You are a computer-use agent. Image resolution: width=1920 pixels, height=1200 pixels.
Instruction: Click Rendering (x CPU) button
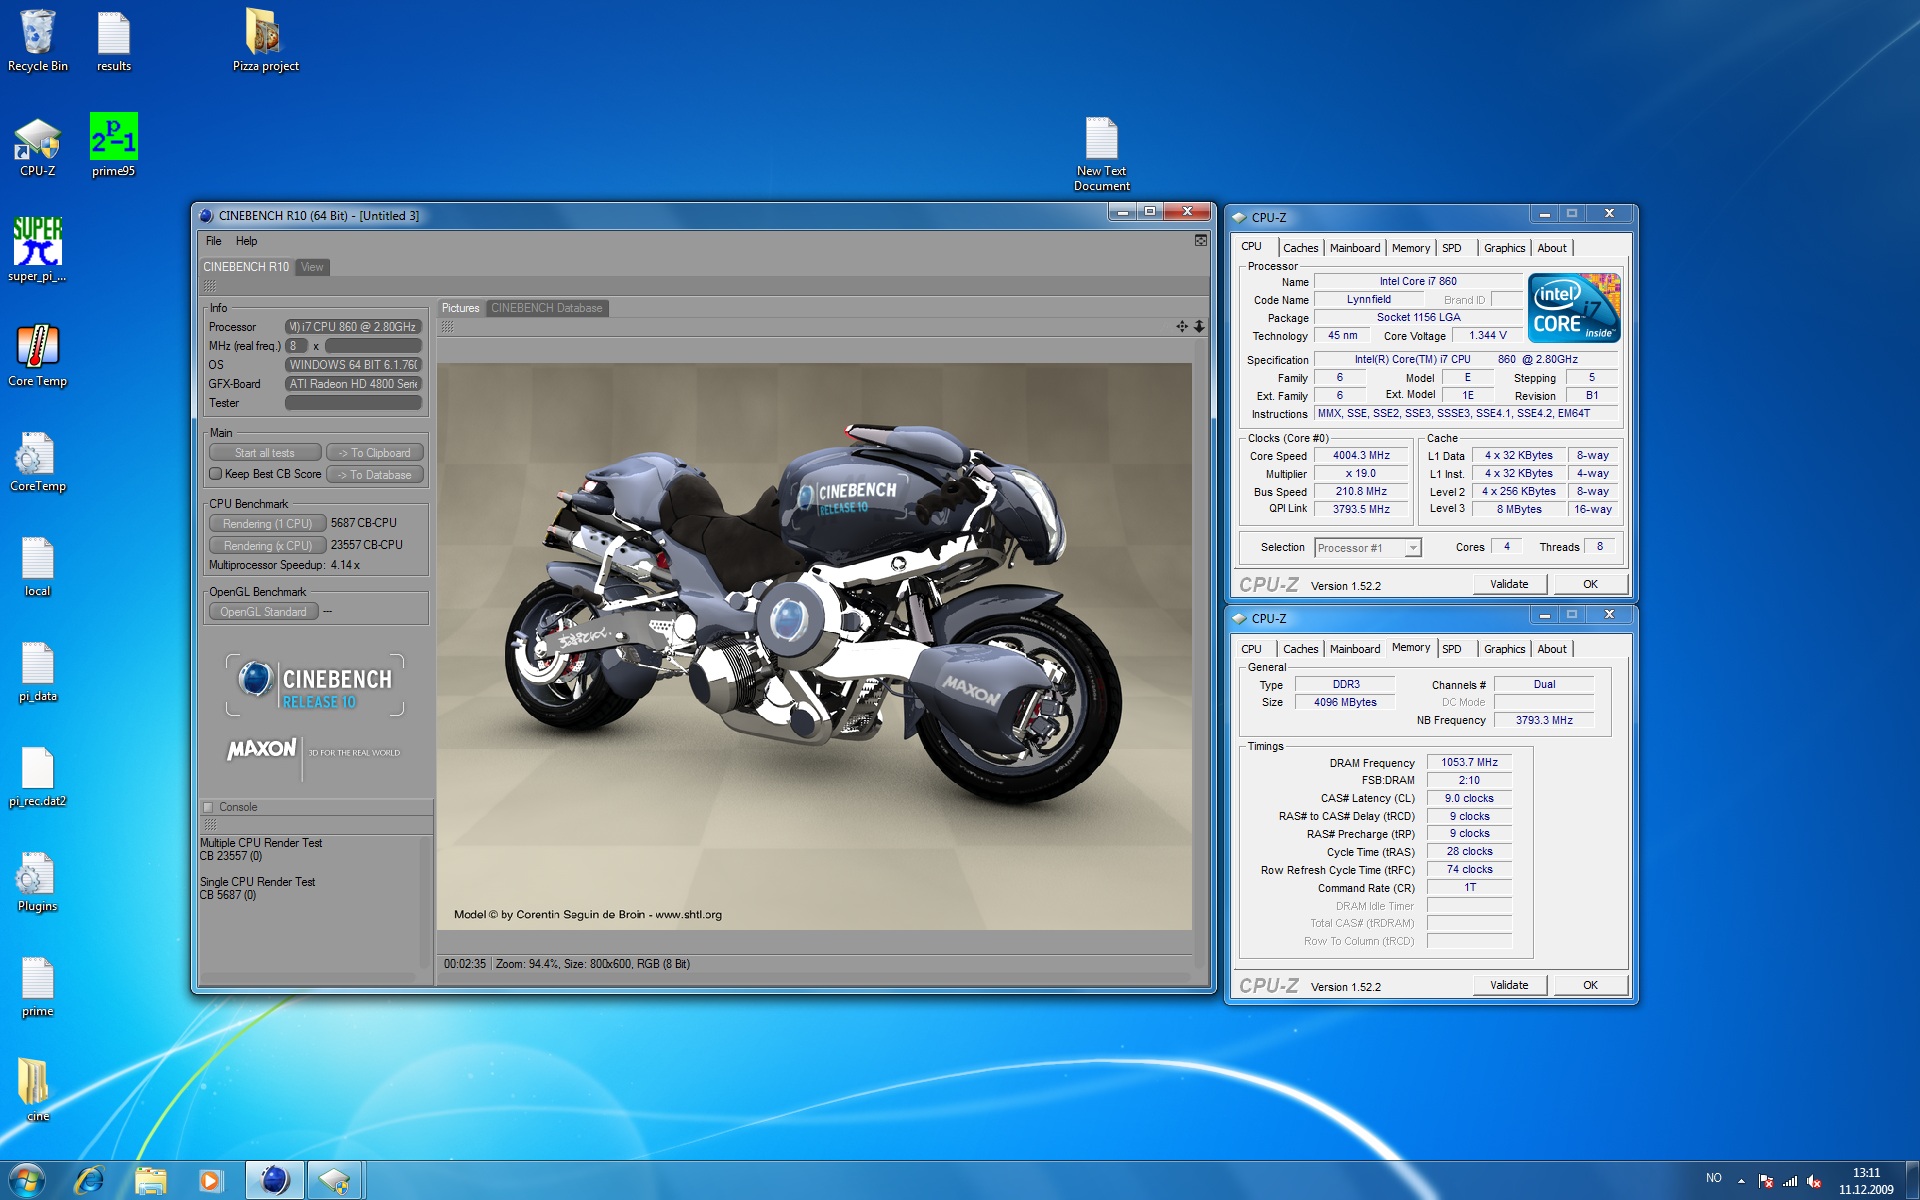(x=267, y=546)
